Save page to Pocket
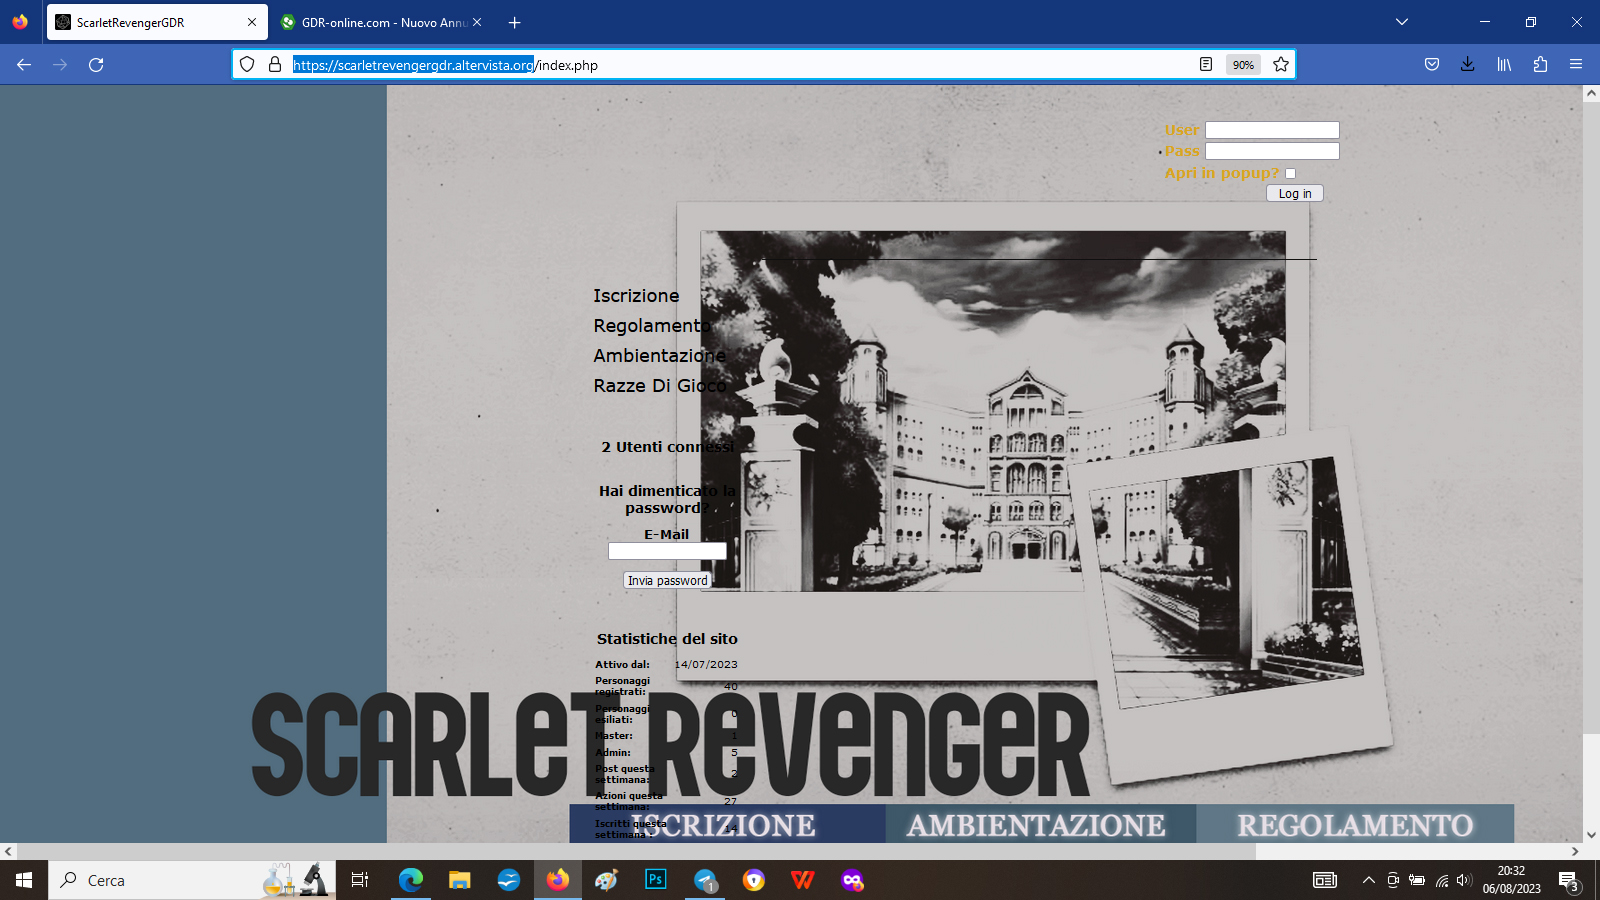Screen dimensions: 1600x900 point(1432,65)
